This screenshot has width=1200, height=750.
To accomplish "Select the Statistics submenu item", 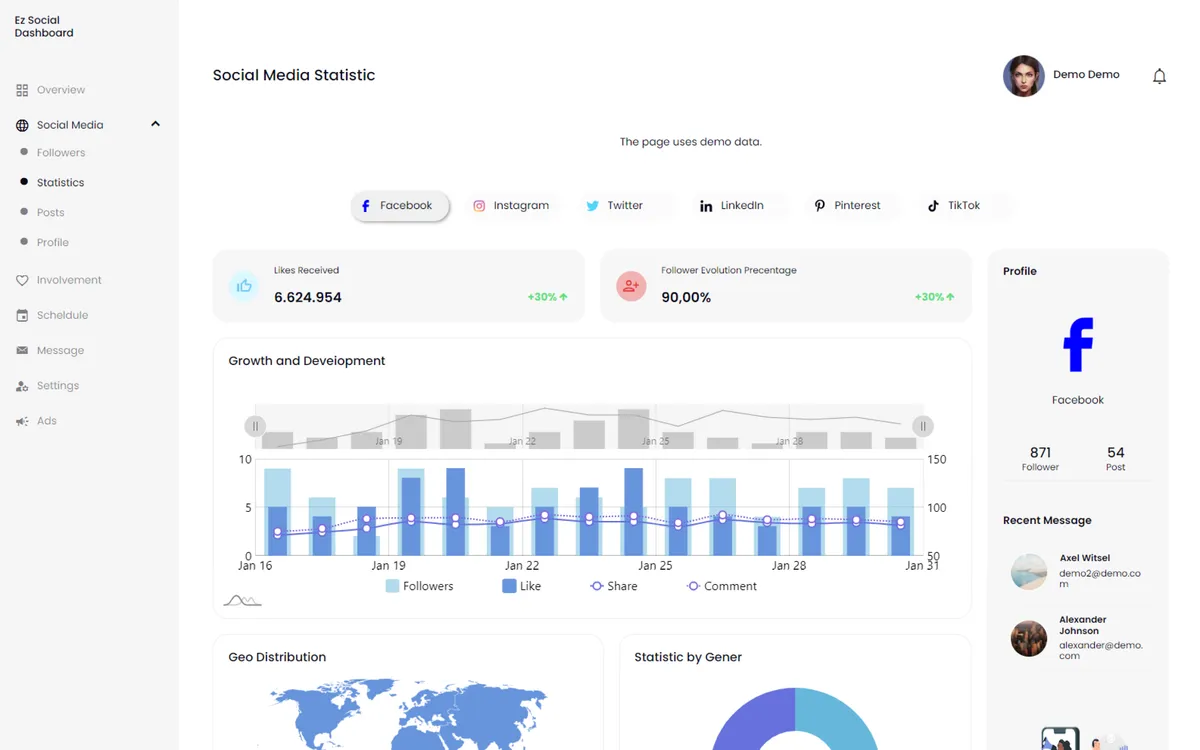I will (x=60, y=183).
